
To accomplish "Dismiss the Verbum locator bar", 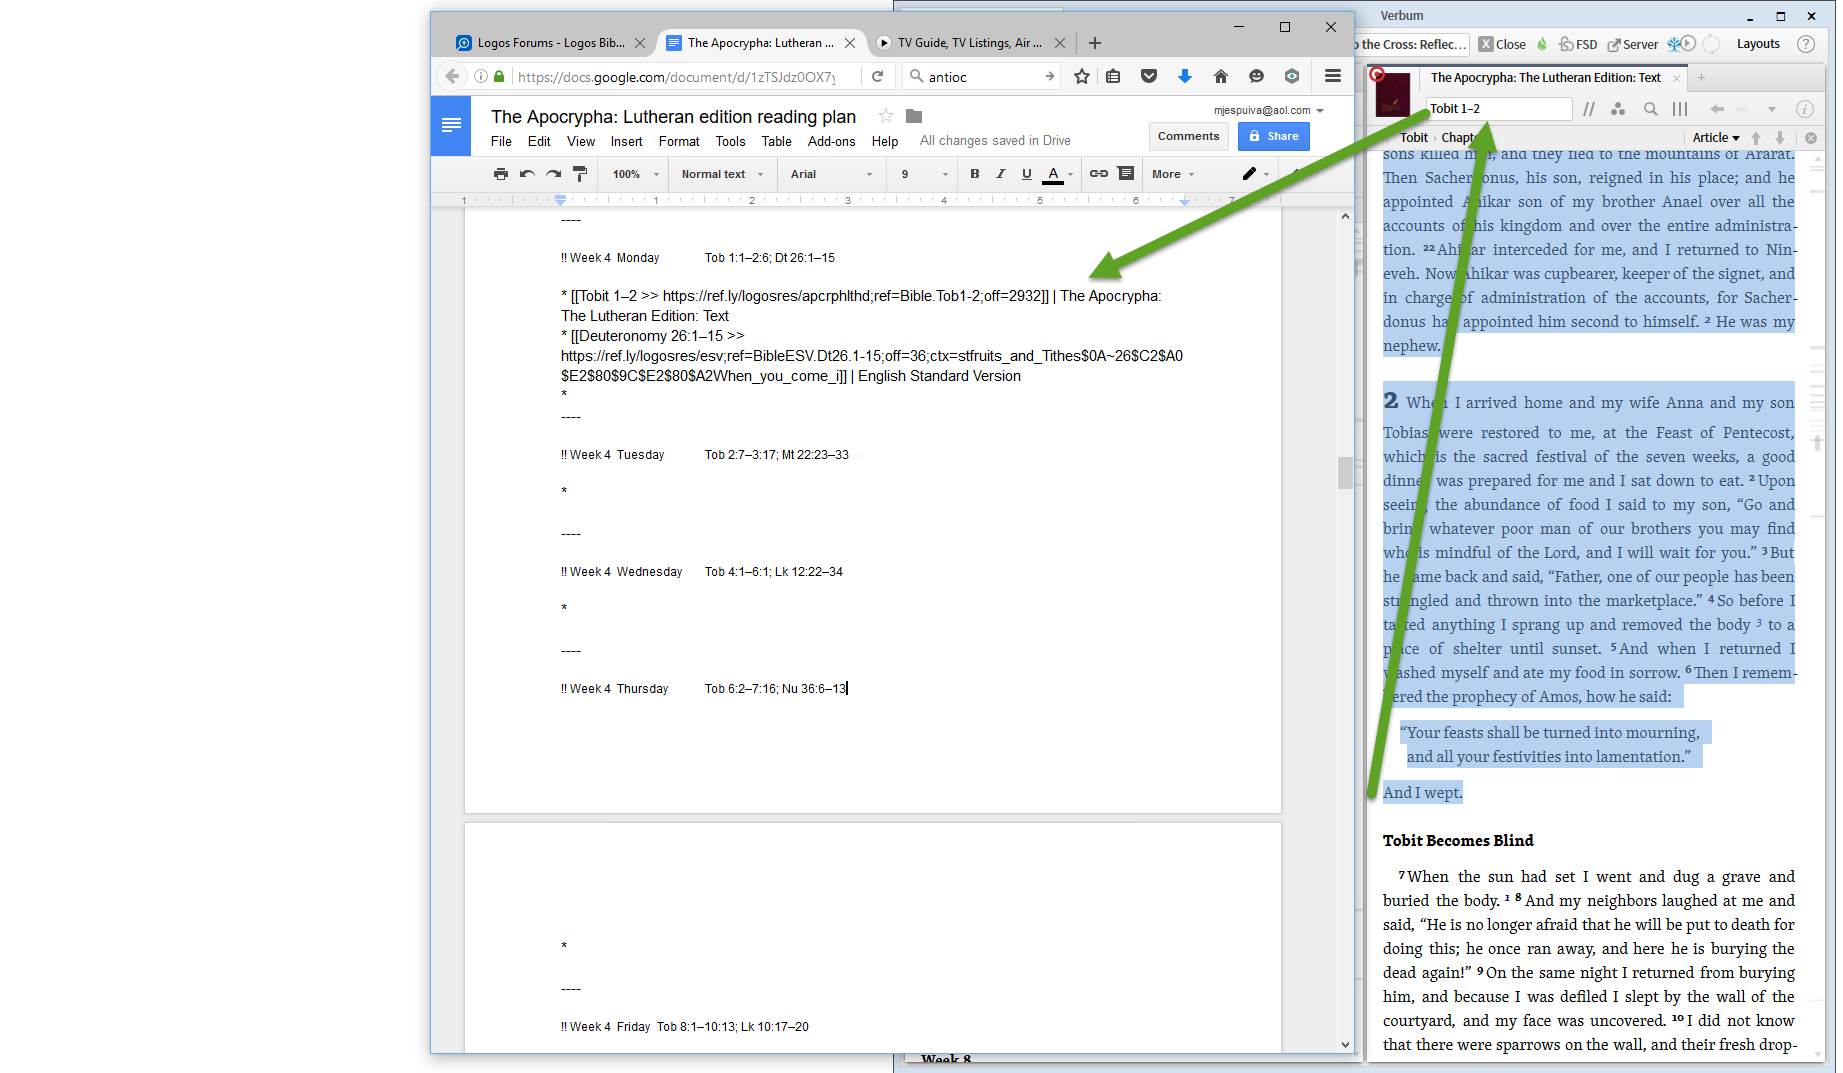I will [x=1811, y=138].
